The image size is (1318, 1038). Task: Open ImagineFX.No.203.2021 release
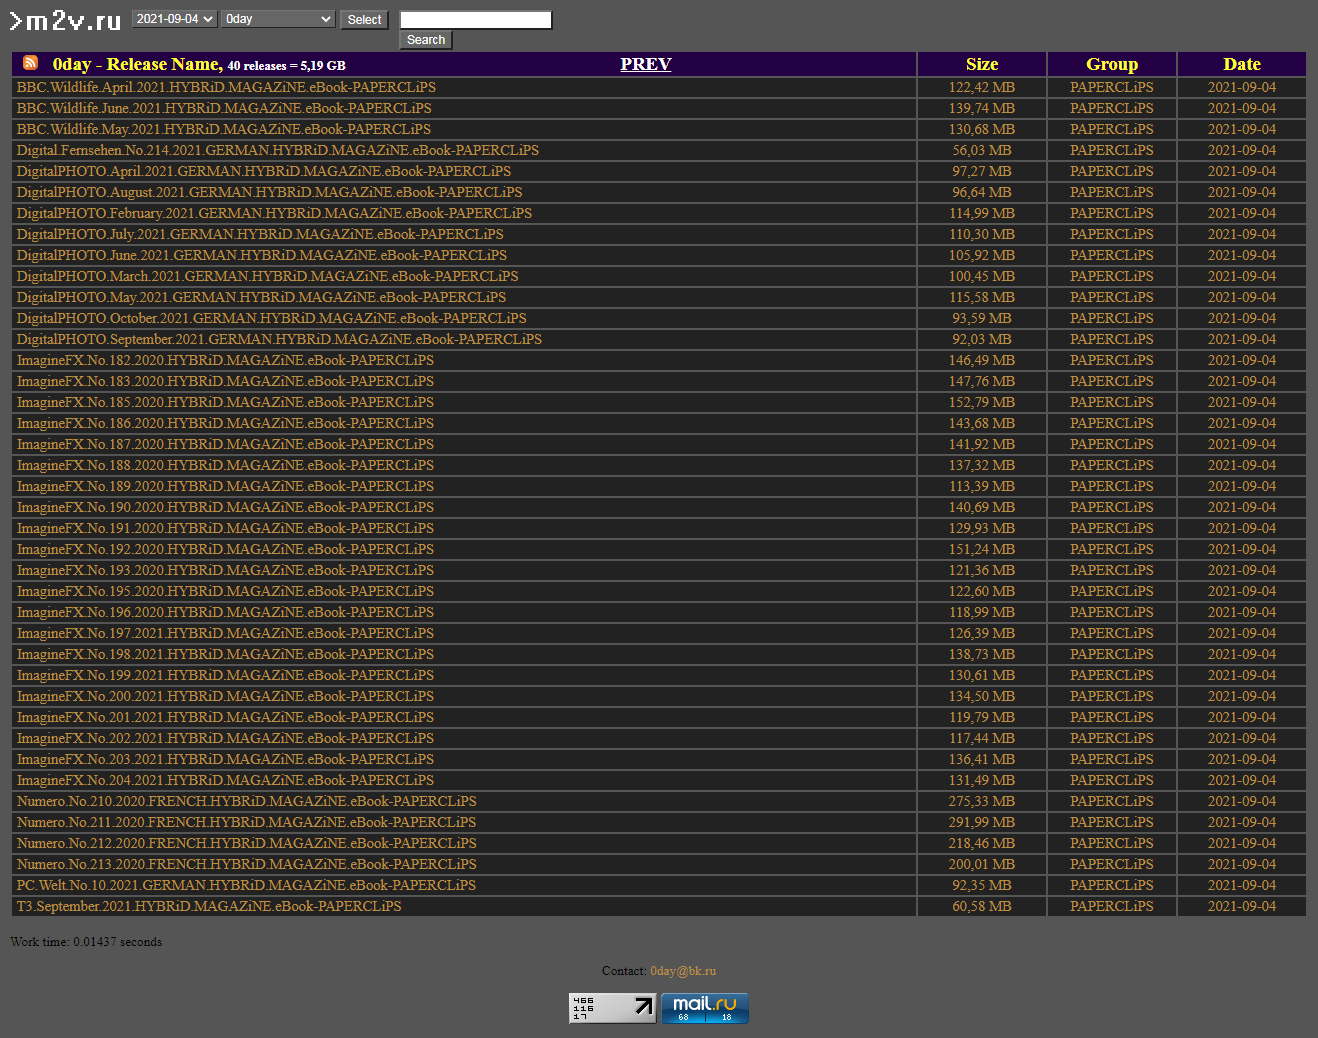click(225, 759)
